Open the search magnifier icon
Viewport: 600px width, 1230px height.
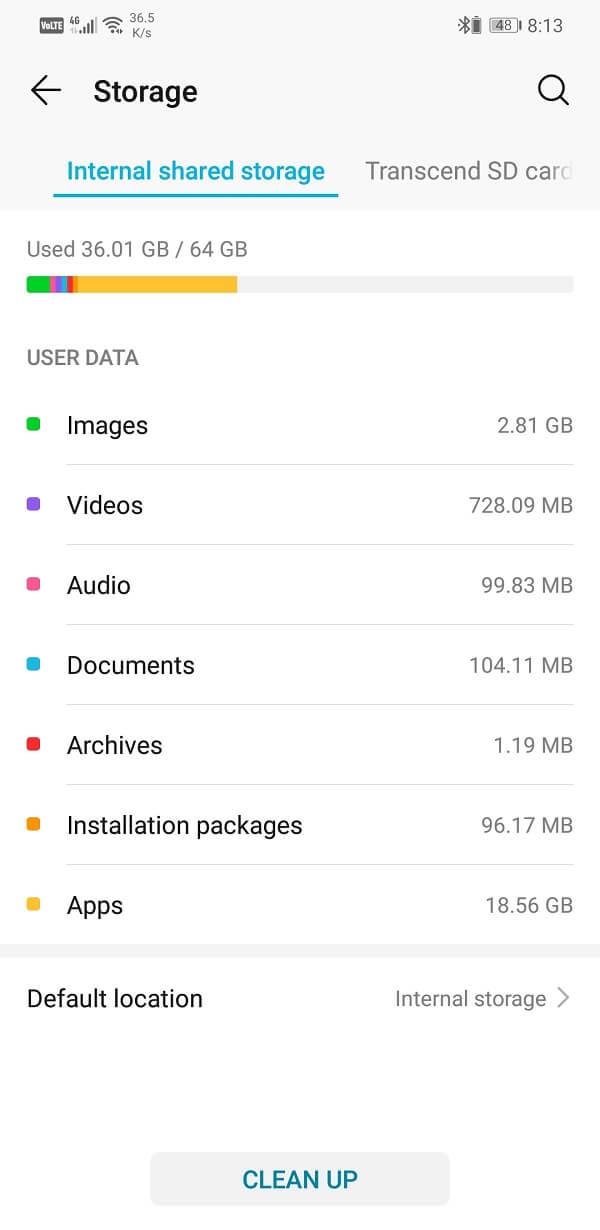point(553,91)
